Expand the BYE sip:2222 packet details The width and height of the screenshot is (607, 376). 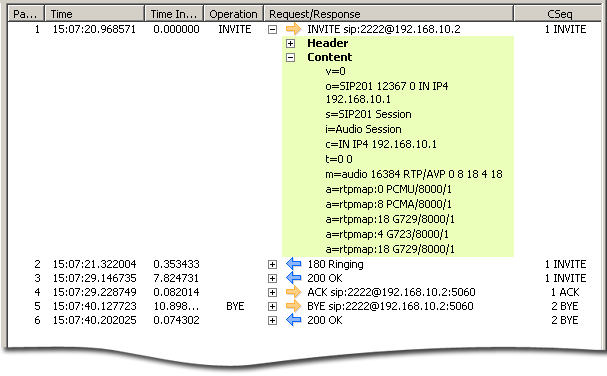pyautogui.click(x=273, y=306)
